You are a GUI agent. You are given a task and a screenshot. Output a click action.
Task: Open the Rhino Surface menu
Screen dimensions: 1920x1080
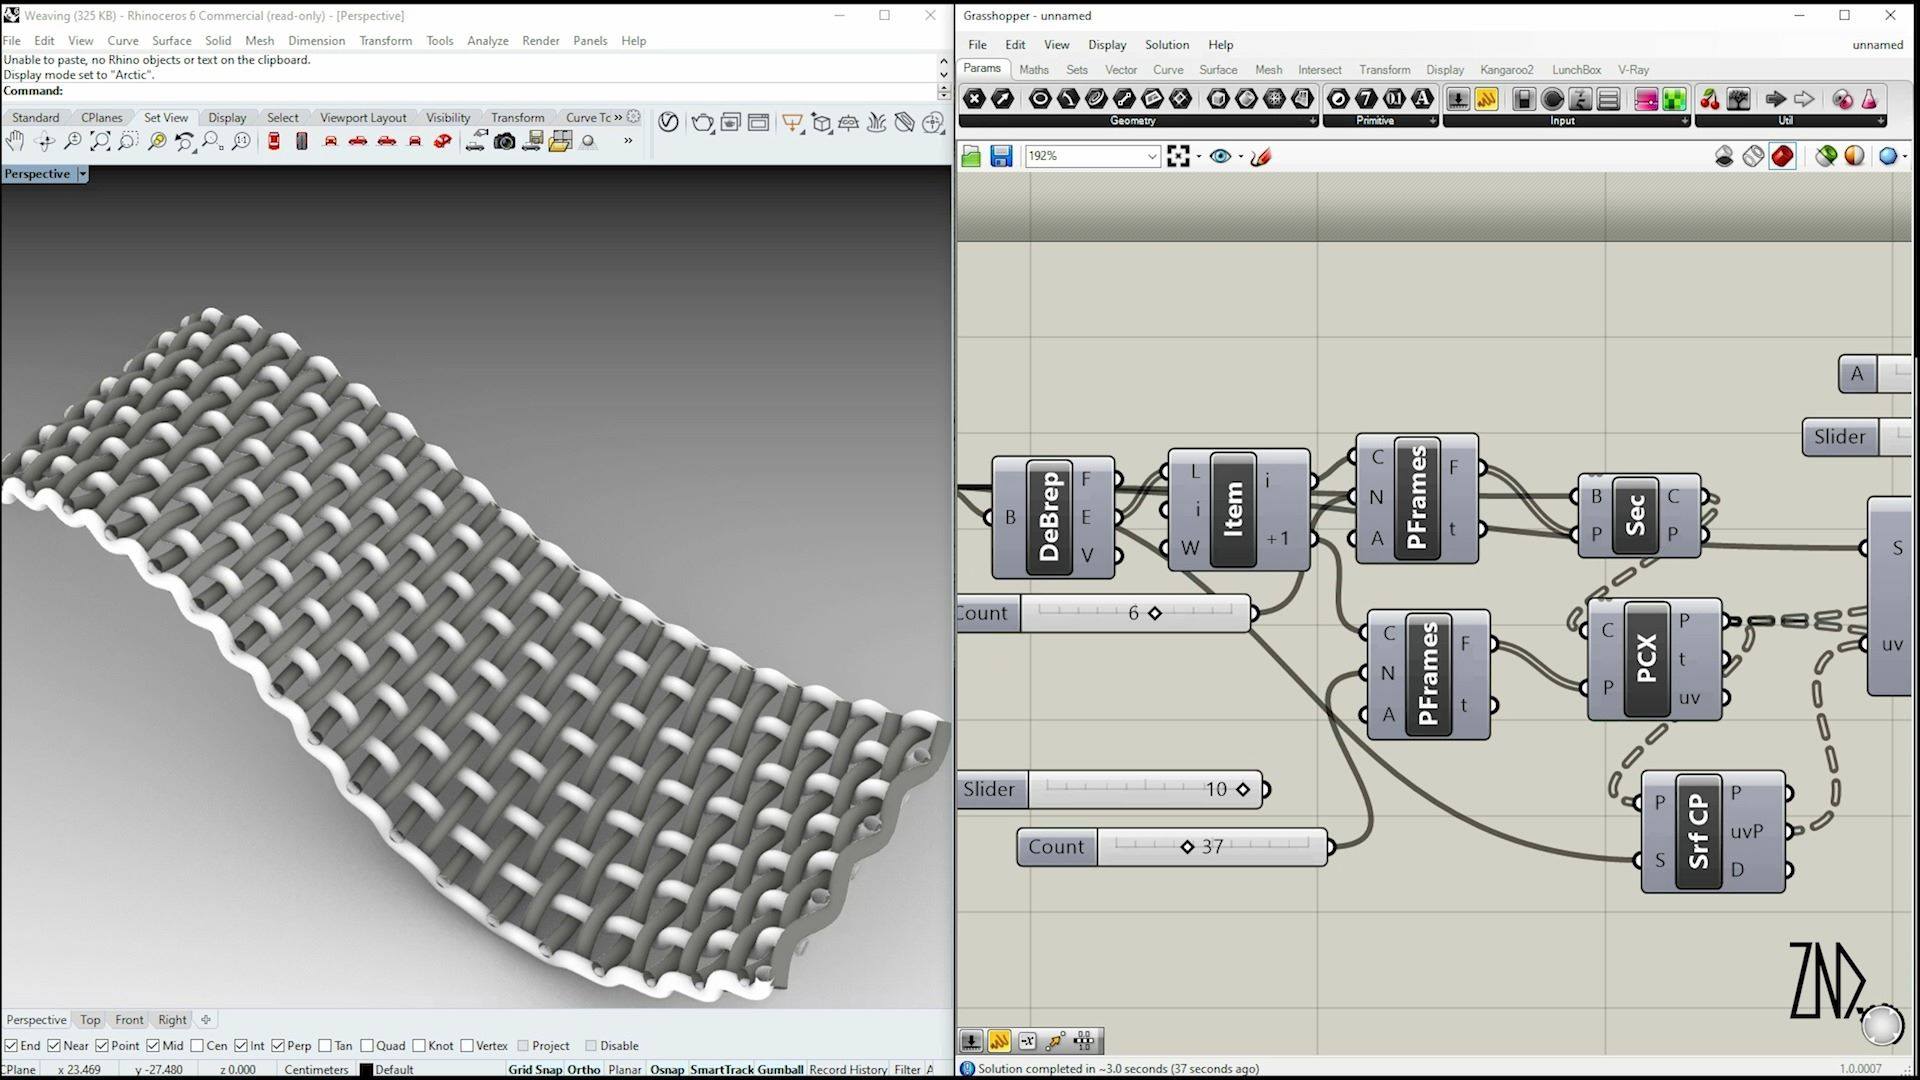[171, 41]
